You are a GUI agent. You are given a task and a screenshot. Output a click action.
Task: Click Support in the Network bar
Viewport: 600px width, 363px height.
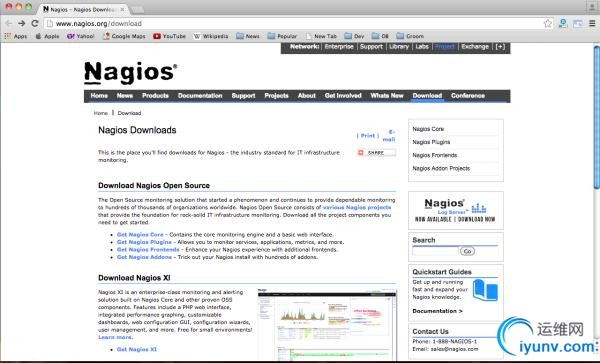coord(371,47)
